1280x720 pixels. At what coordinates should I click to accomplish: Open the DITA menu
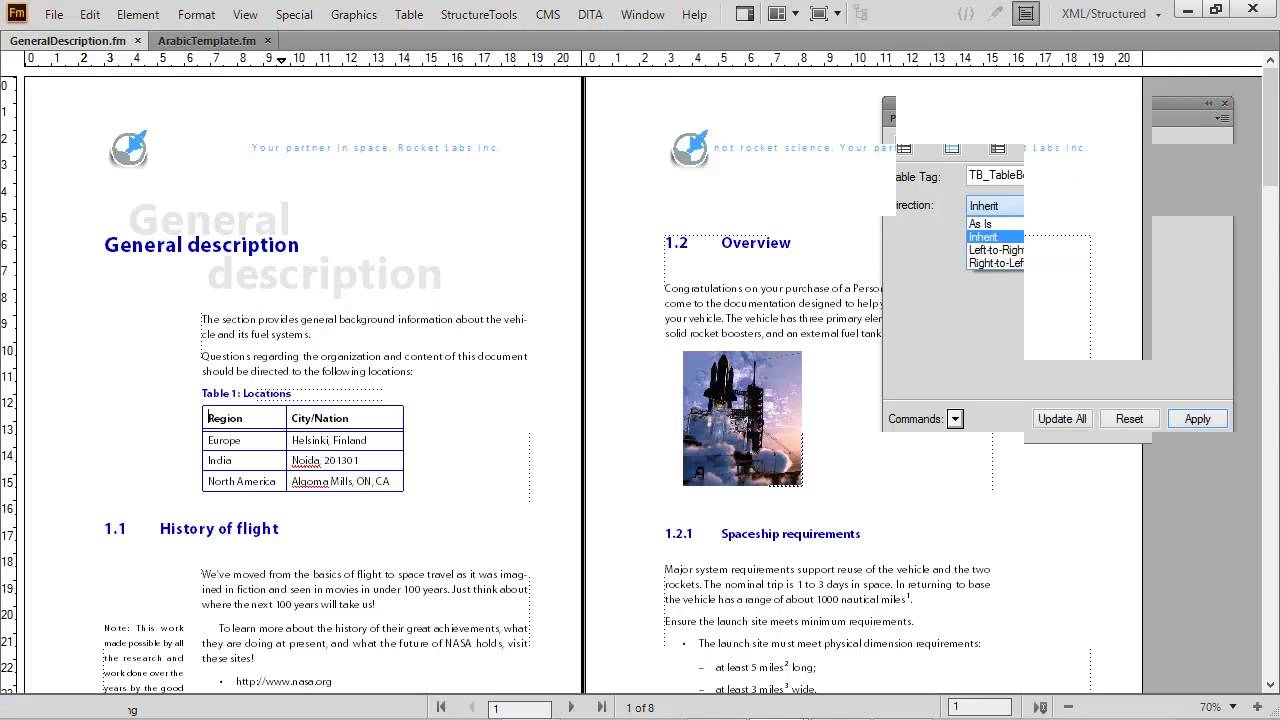pyautogui.click(x=590, y=14)
